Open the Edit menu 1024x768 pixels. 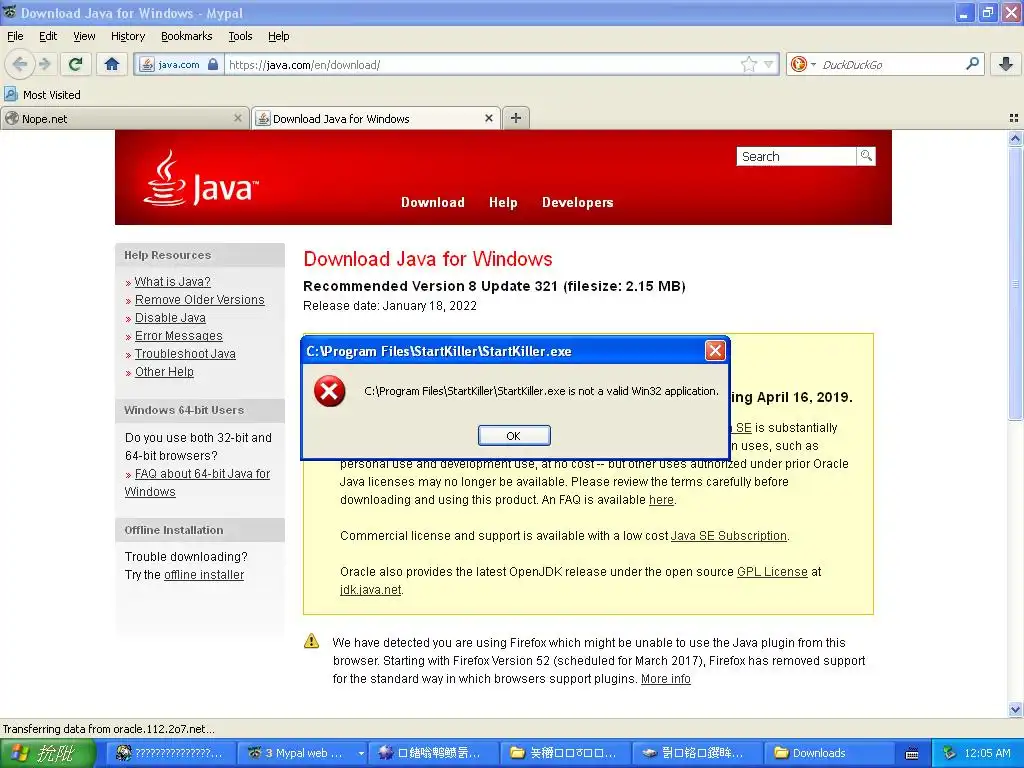tap(48, 36)
